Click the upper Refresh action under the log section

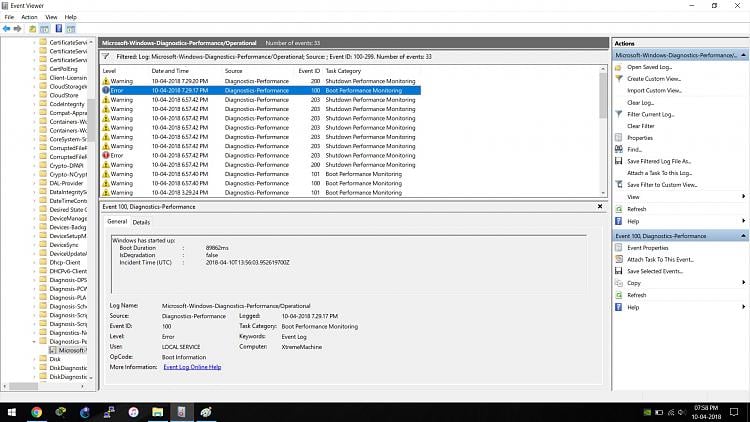637,209
